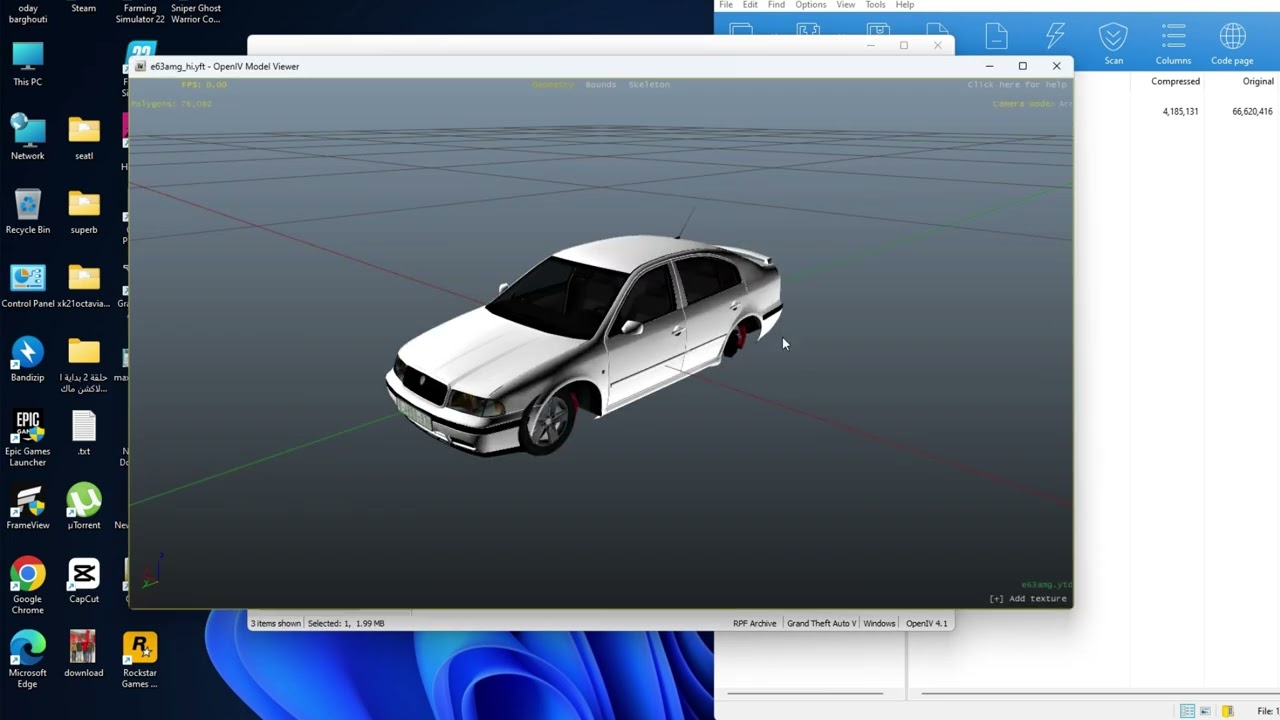Viewport: 1280px width, 720px height.
Task: Open the Help menu in Bandizip
Action: click(x=905, y=5)
